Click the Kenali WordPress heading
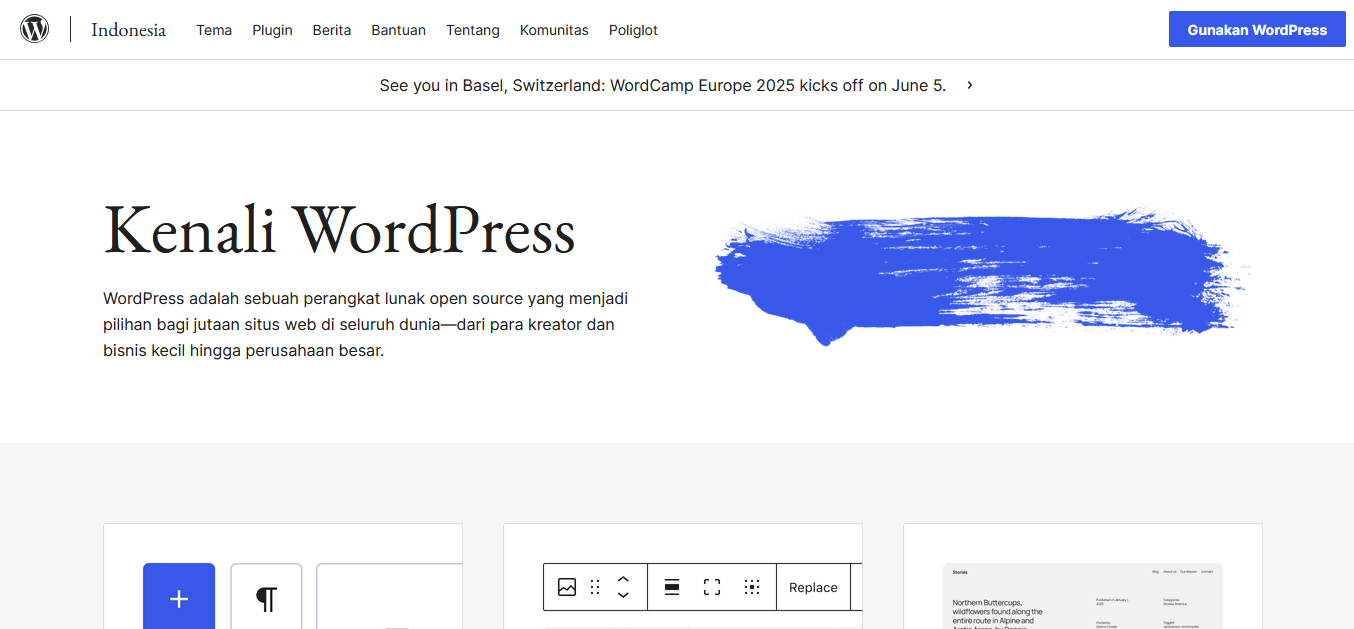The width and height of the screenshot is (1354, 629). pyautogui.click(x=339, y=230)
